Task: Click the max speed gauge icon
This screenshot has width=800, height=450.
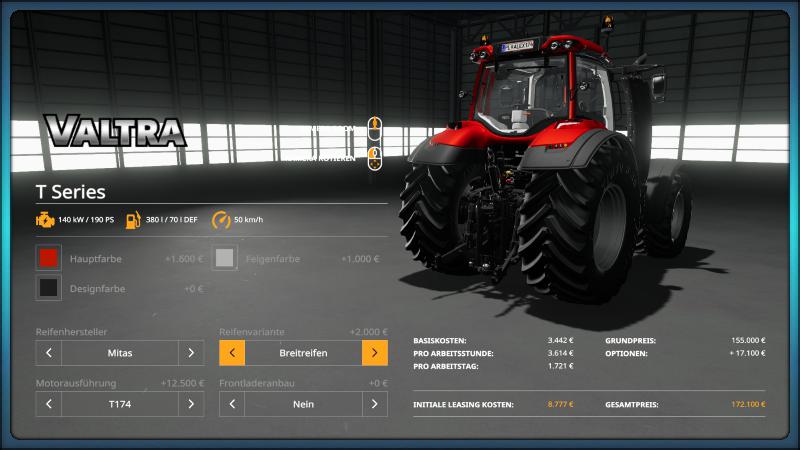Action: click(221, 219)
